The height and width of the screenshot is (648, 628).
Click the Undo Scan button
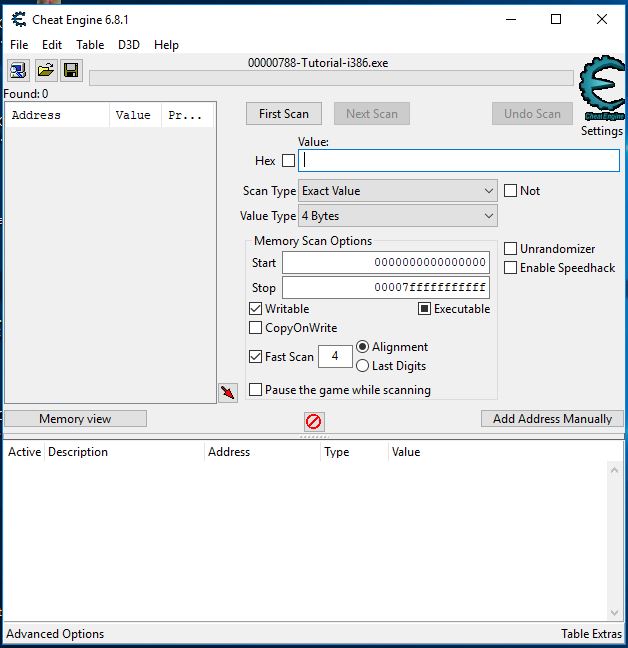coord(532,114)
